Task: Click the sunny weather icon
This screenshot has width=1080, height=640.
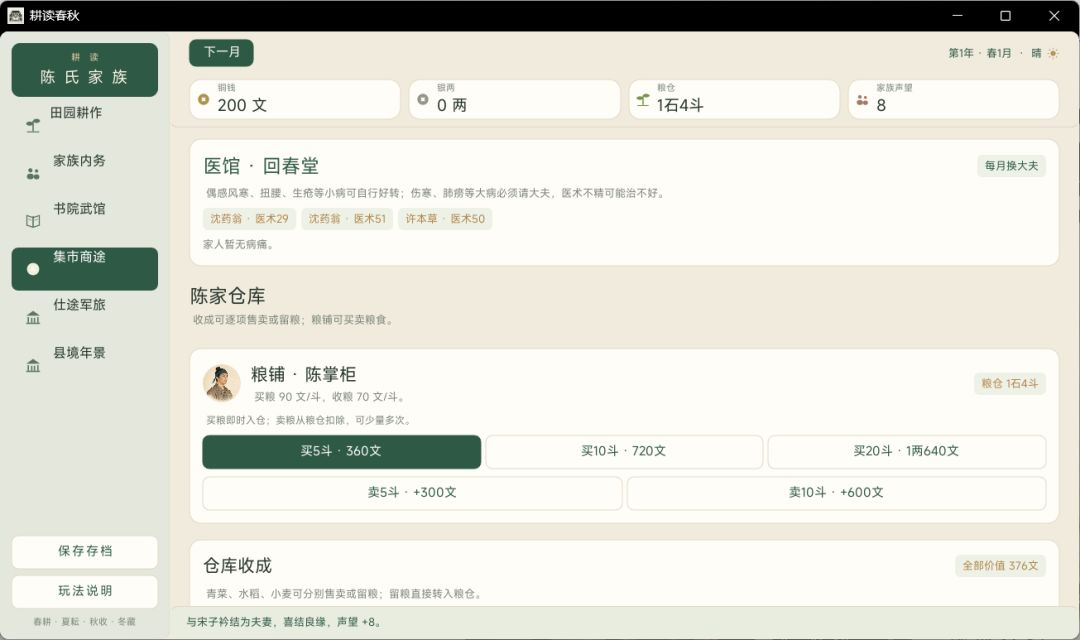Action: point(1052,53)
